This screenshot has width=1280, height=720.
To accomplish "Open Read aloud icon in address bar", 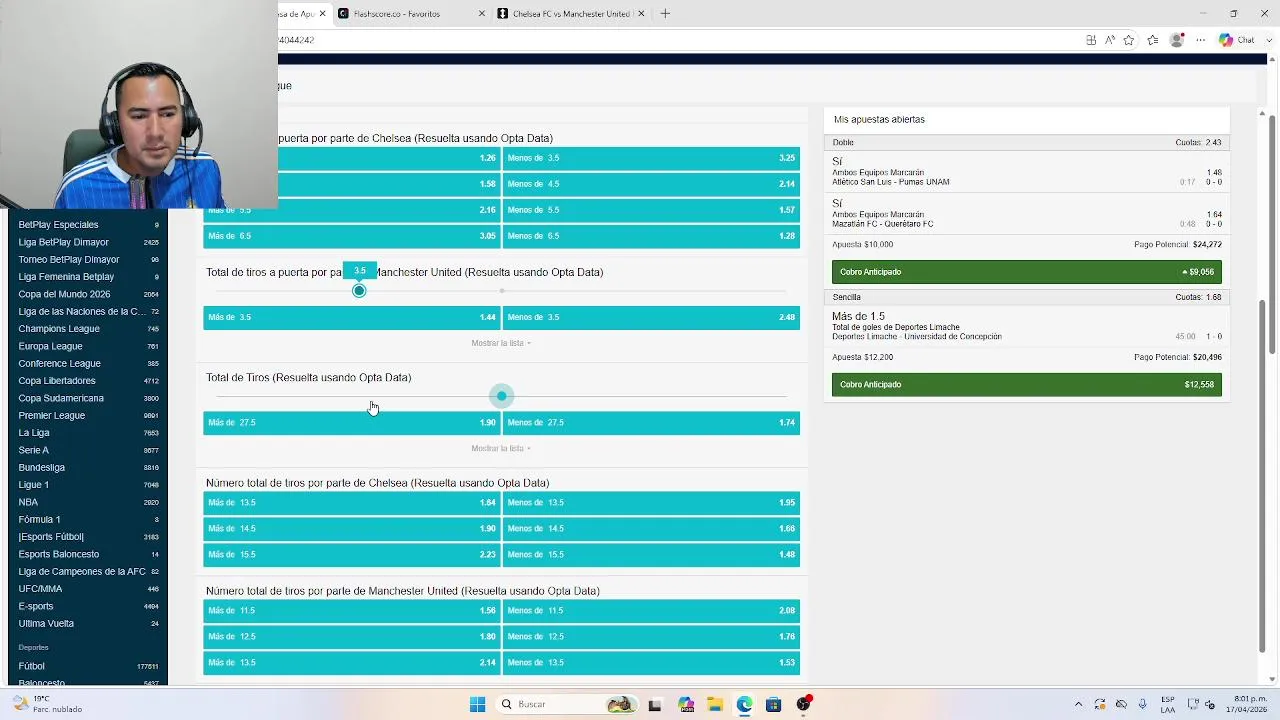I will coord(1110,40).
